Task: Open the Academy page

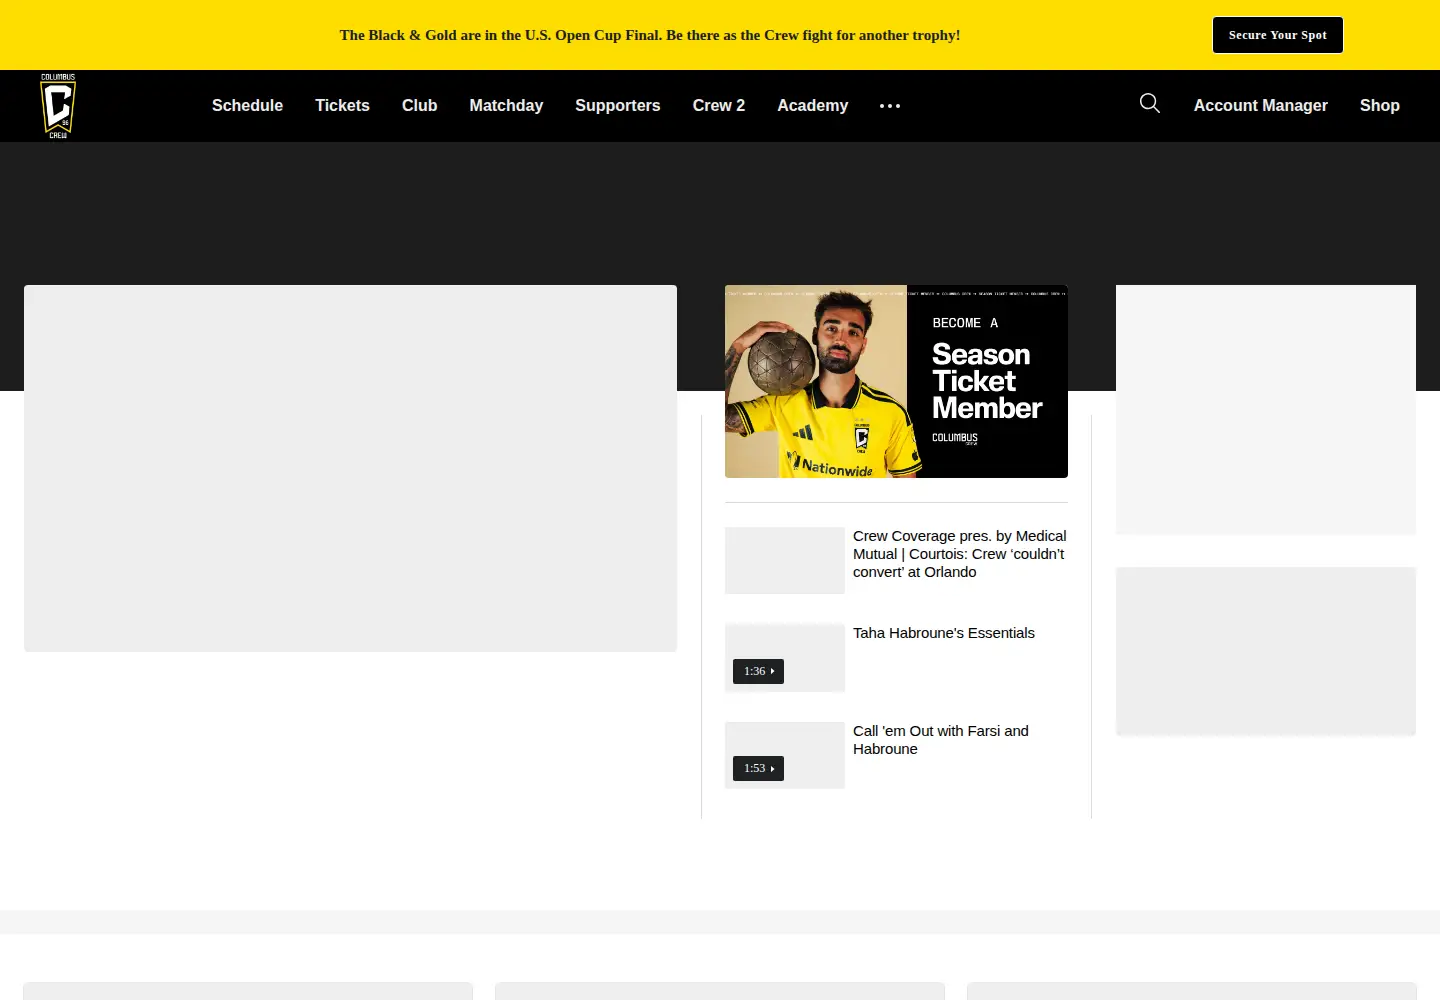Action: point(813,105)
